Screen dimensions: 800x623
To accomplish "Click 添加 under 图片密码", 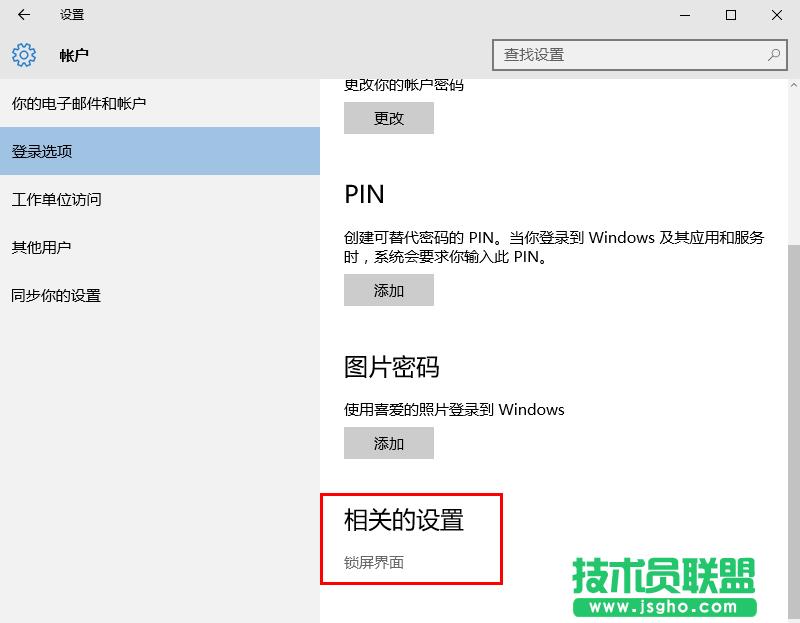I will click(388, 443).
